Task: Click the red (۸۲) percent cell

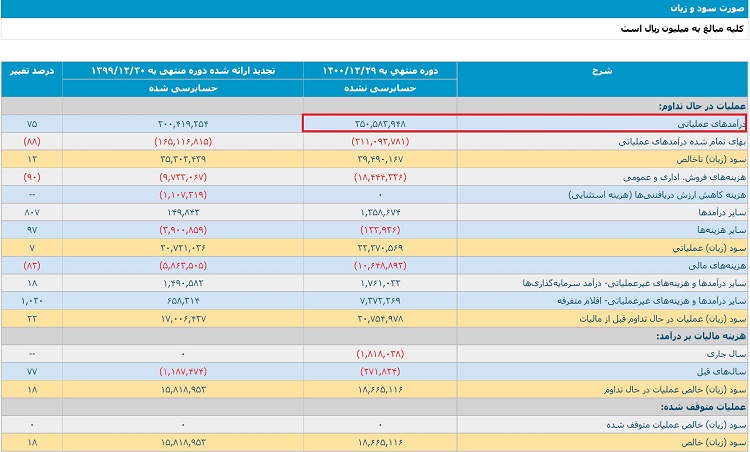Action: coord(32,265)
